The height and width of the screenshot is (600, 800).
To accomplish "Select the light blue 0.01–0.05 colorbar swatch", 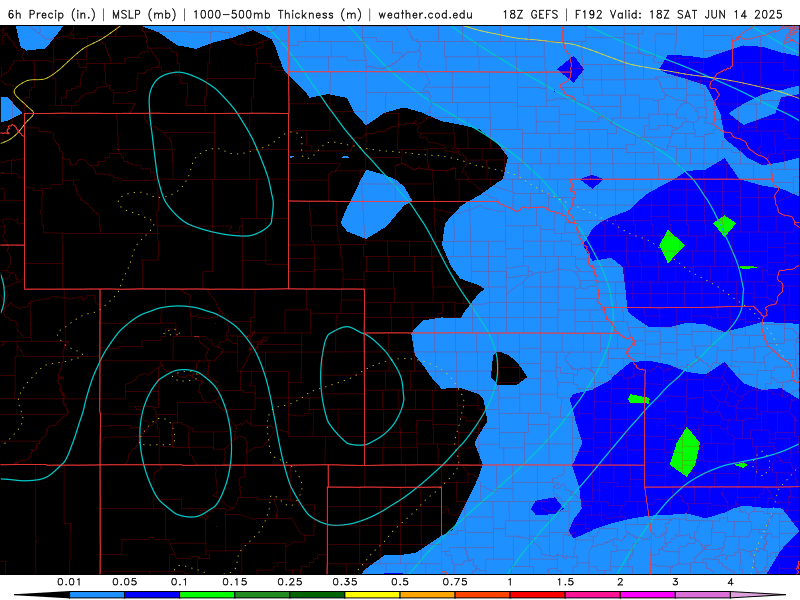I will point(97,595).
